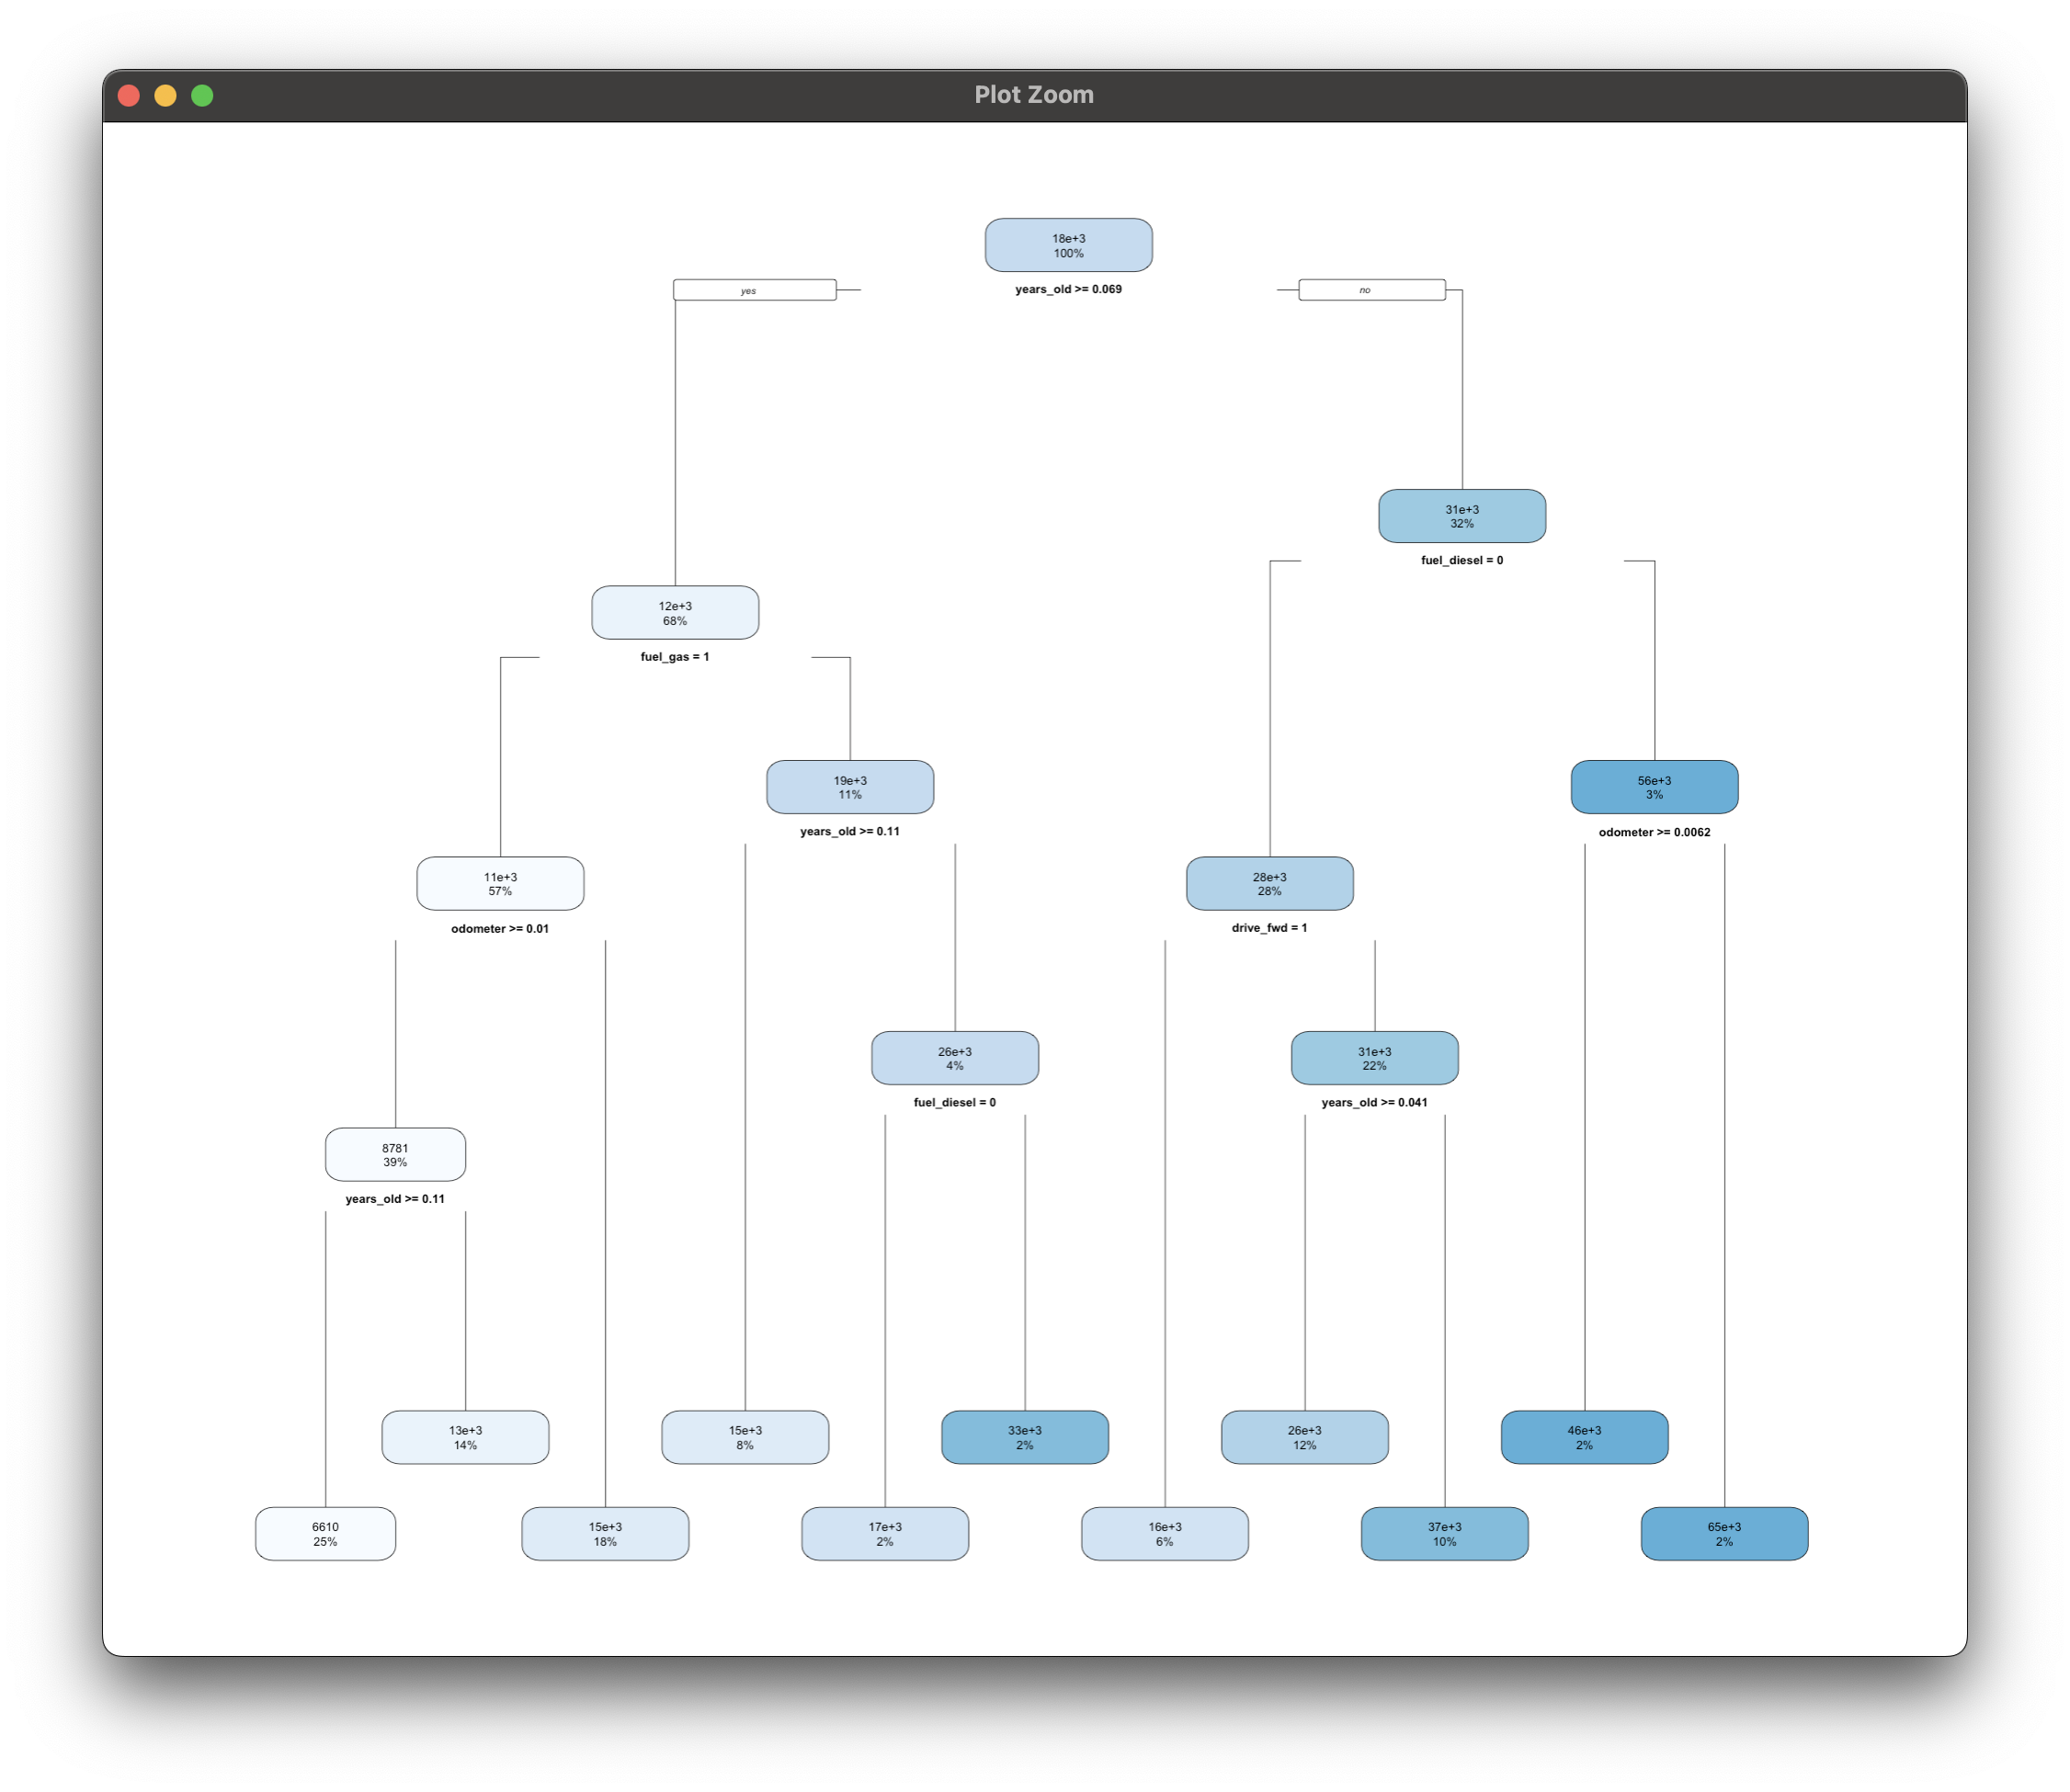
Task: Select leaf node 15e+3 8%
Action: tap(745, 1438)
